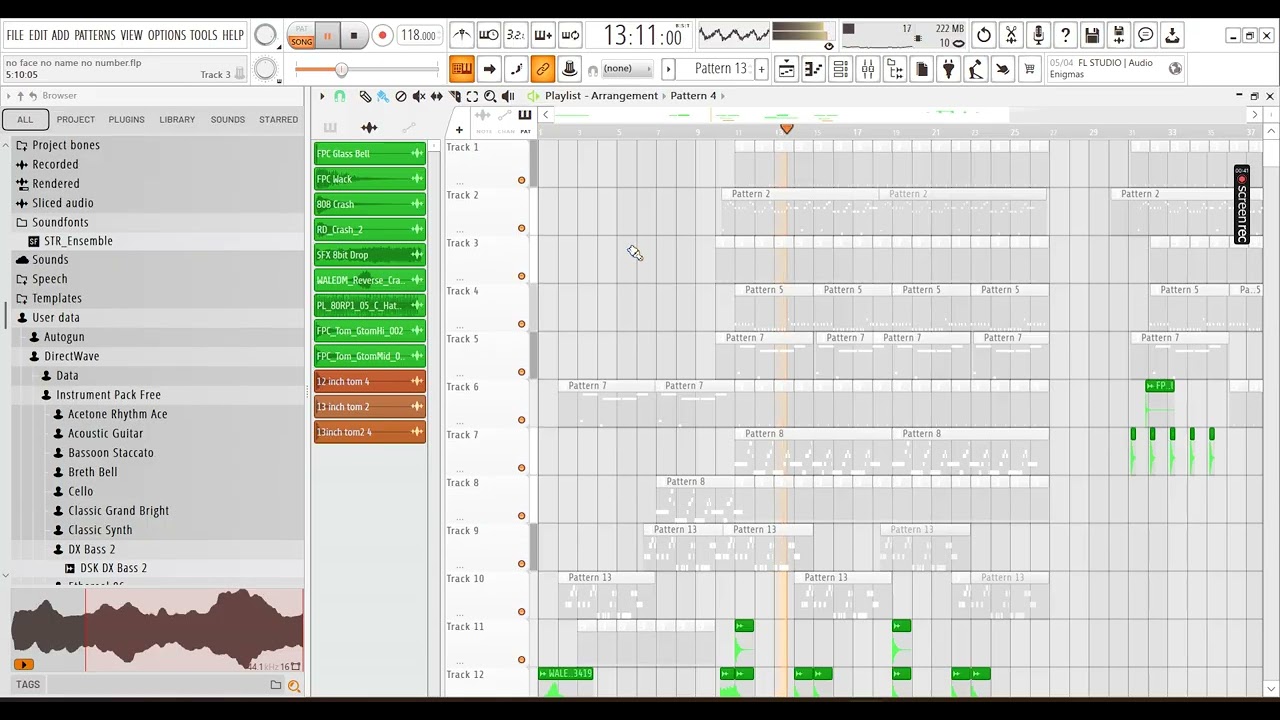The image size is (1280, 720).
Task: Pause playback with the pause button
Action: pyautogui.click(x=327, y=36)
